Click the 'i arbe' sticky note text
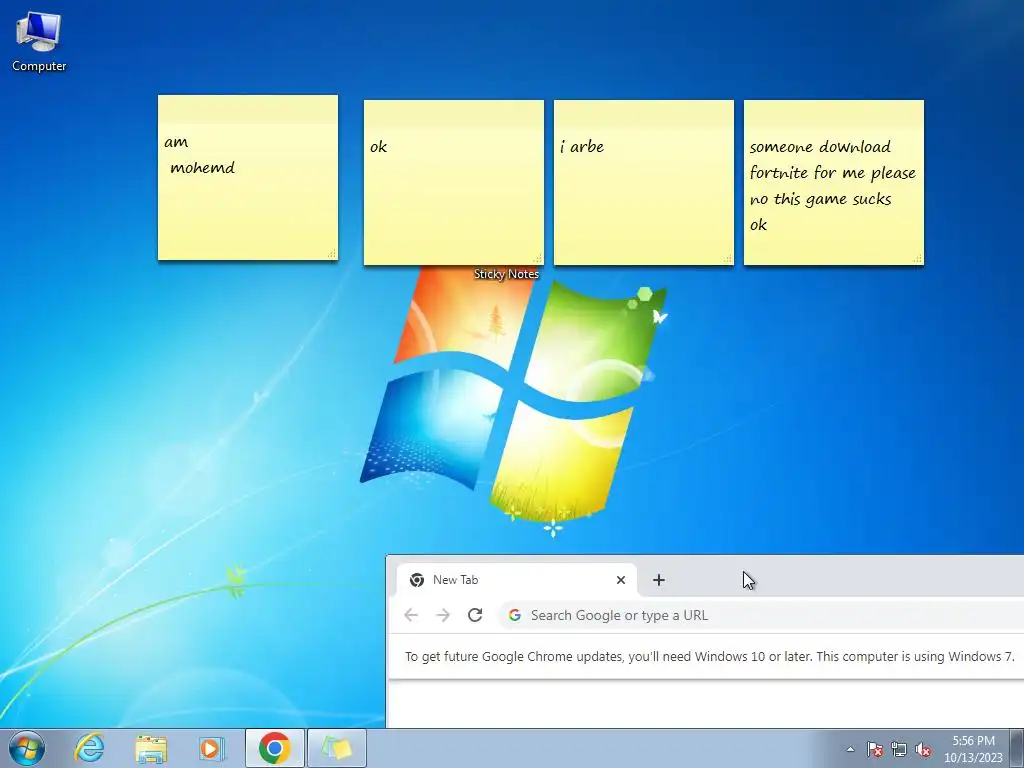Viewport: 1024px width, 768px height. pyautogui.click(x=582, y=147)
